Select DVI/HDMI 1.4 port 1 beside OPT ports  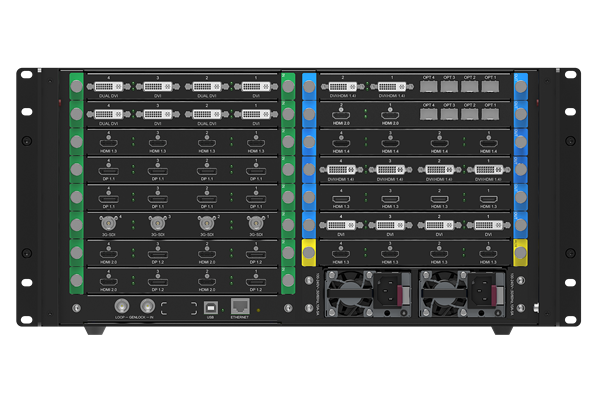pyautogui.click(x=392, y=87)
